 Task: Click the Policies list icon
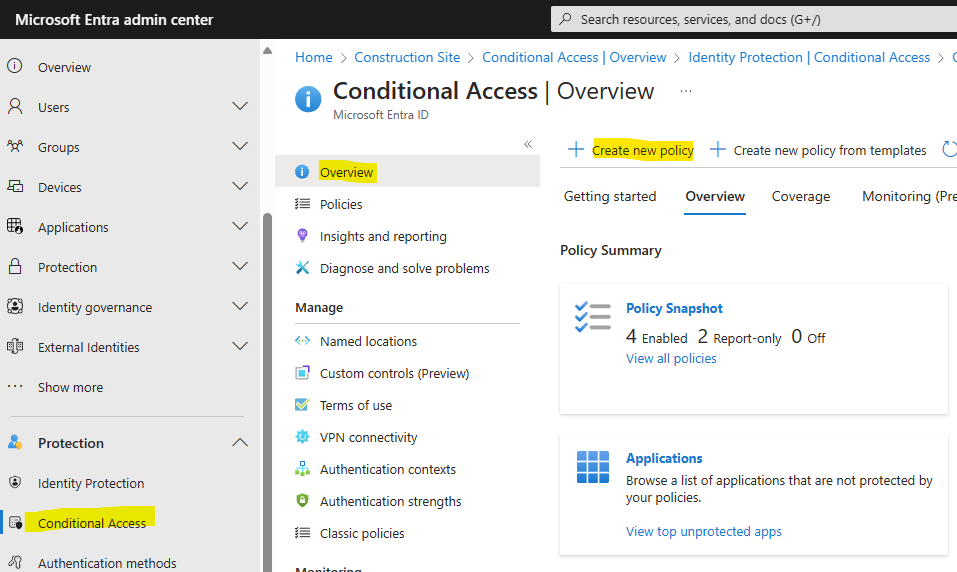pos(302,203)
